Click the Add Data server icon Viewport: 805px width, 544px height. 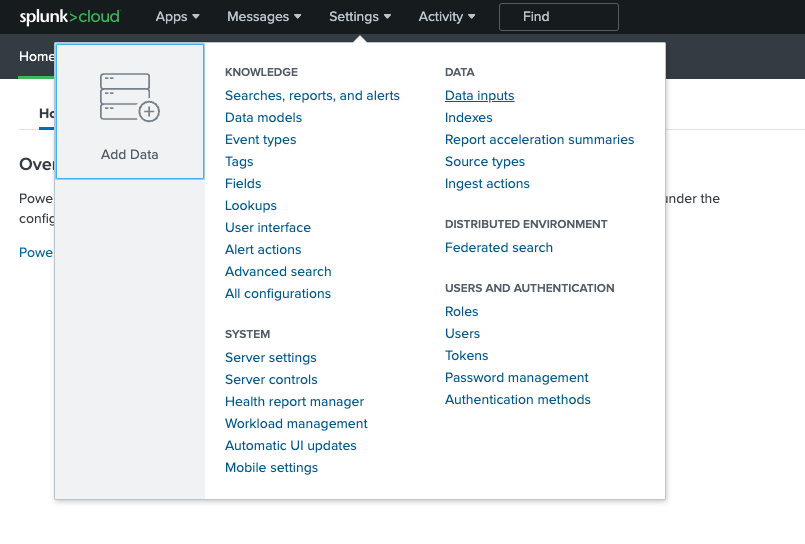point(130,98)
